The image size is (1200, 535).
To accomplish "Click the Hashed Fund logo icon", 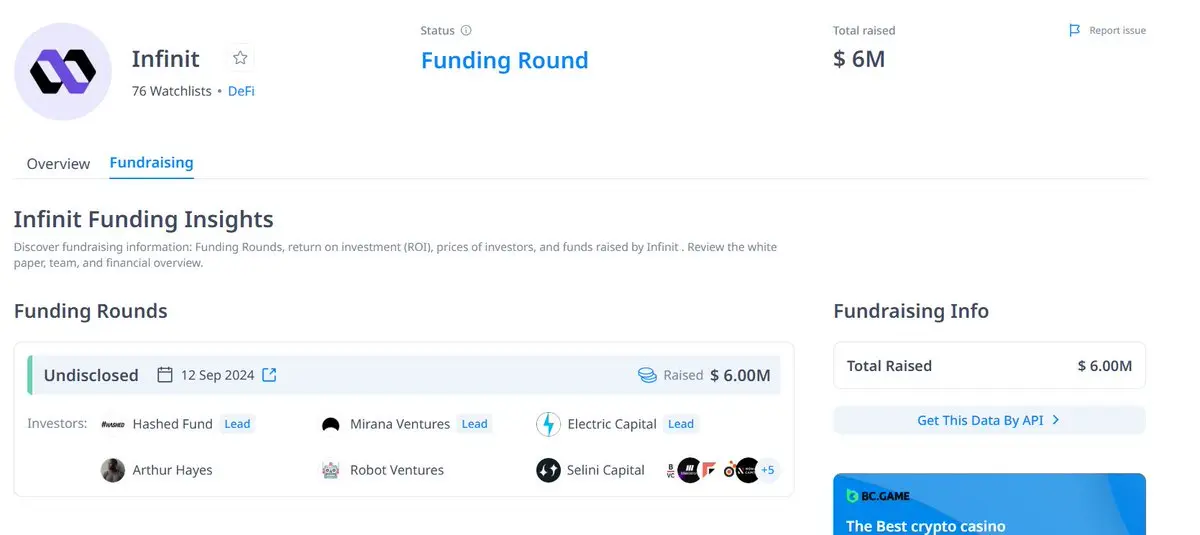I will pyautogui.click(x=113, y=424).
